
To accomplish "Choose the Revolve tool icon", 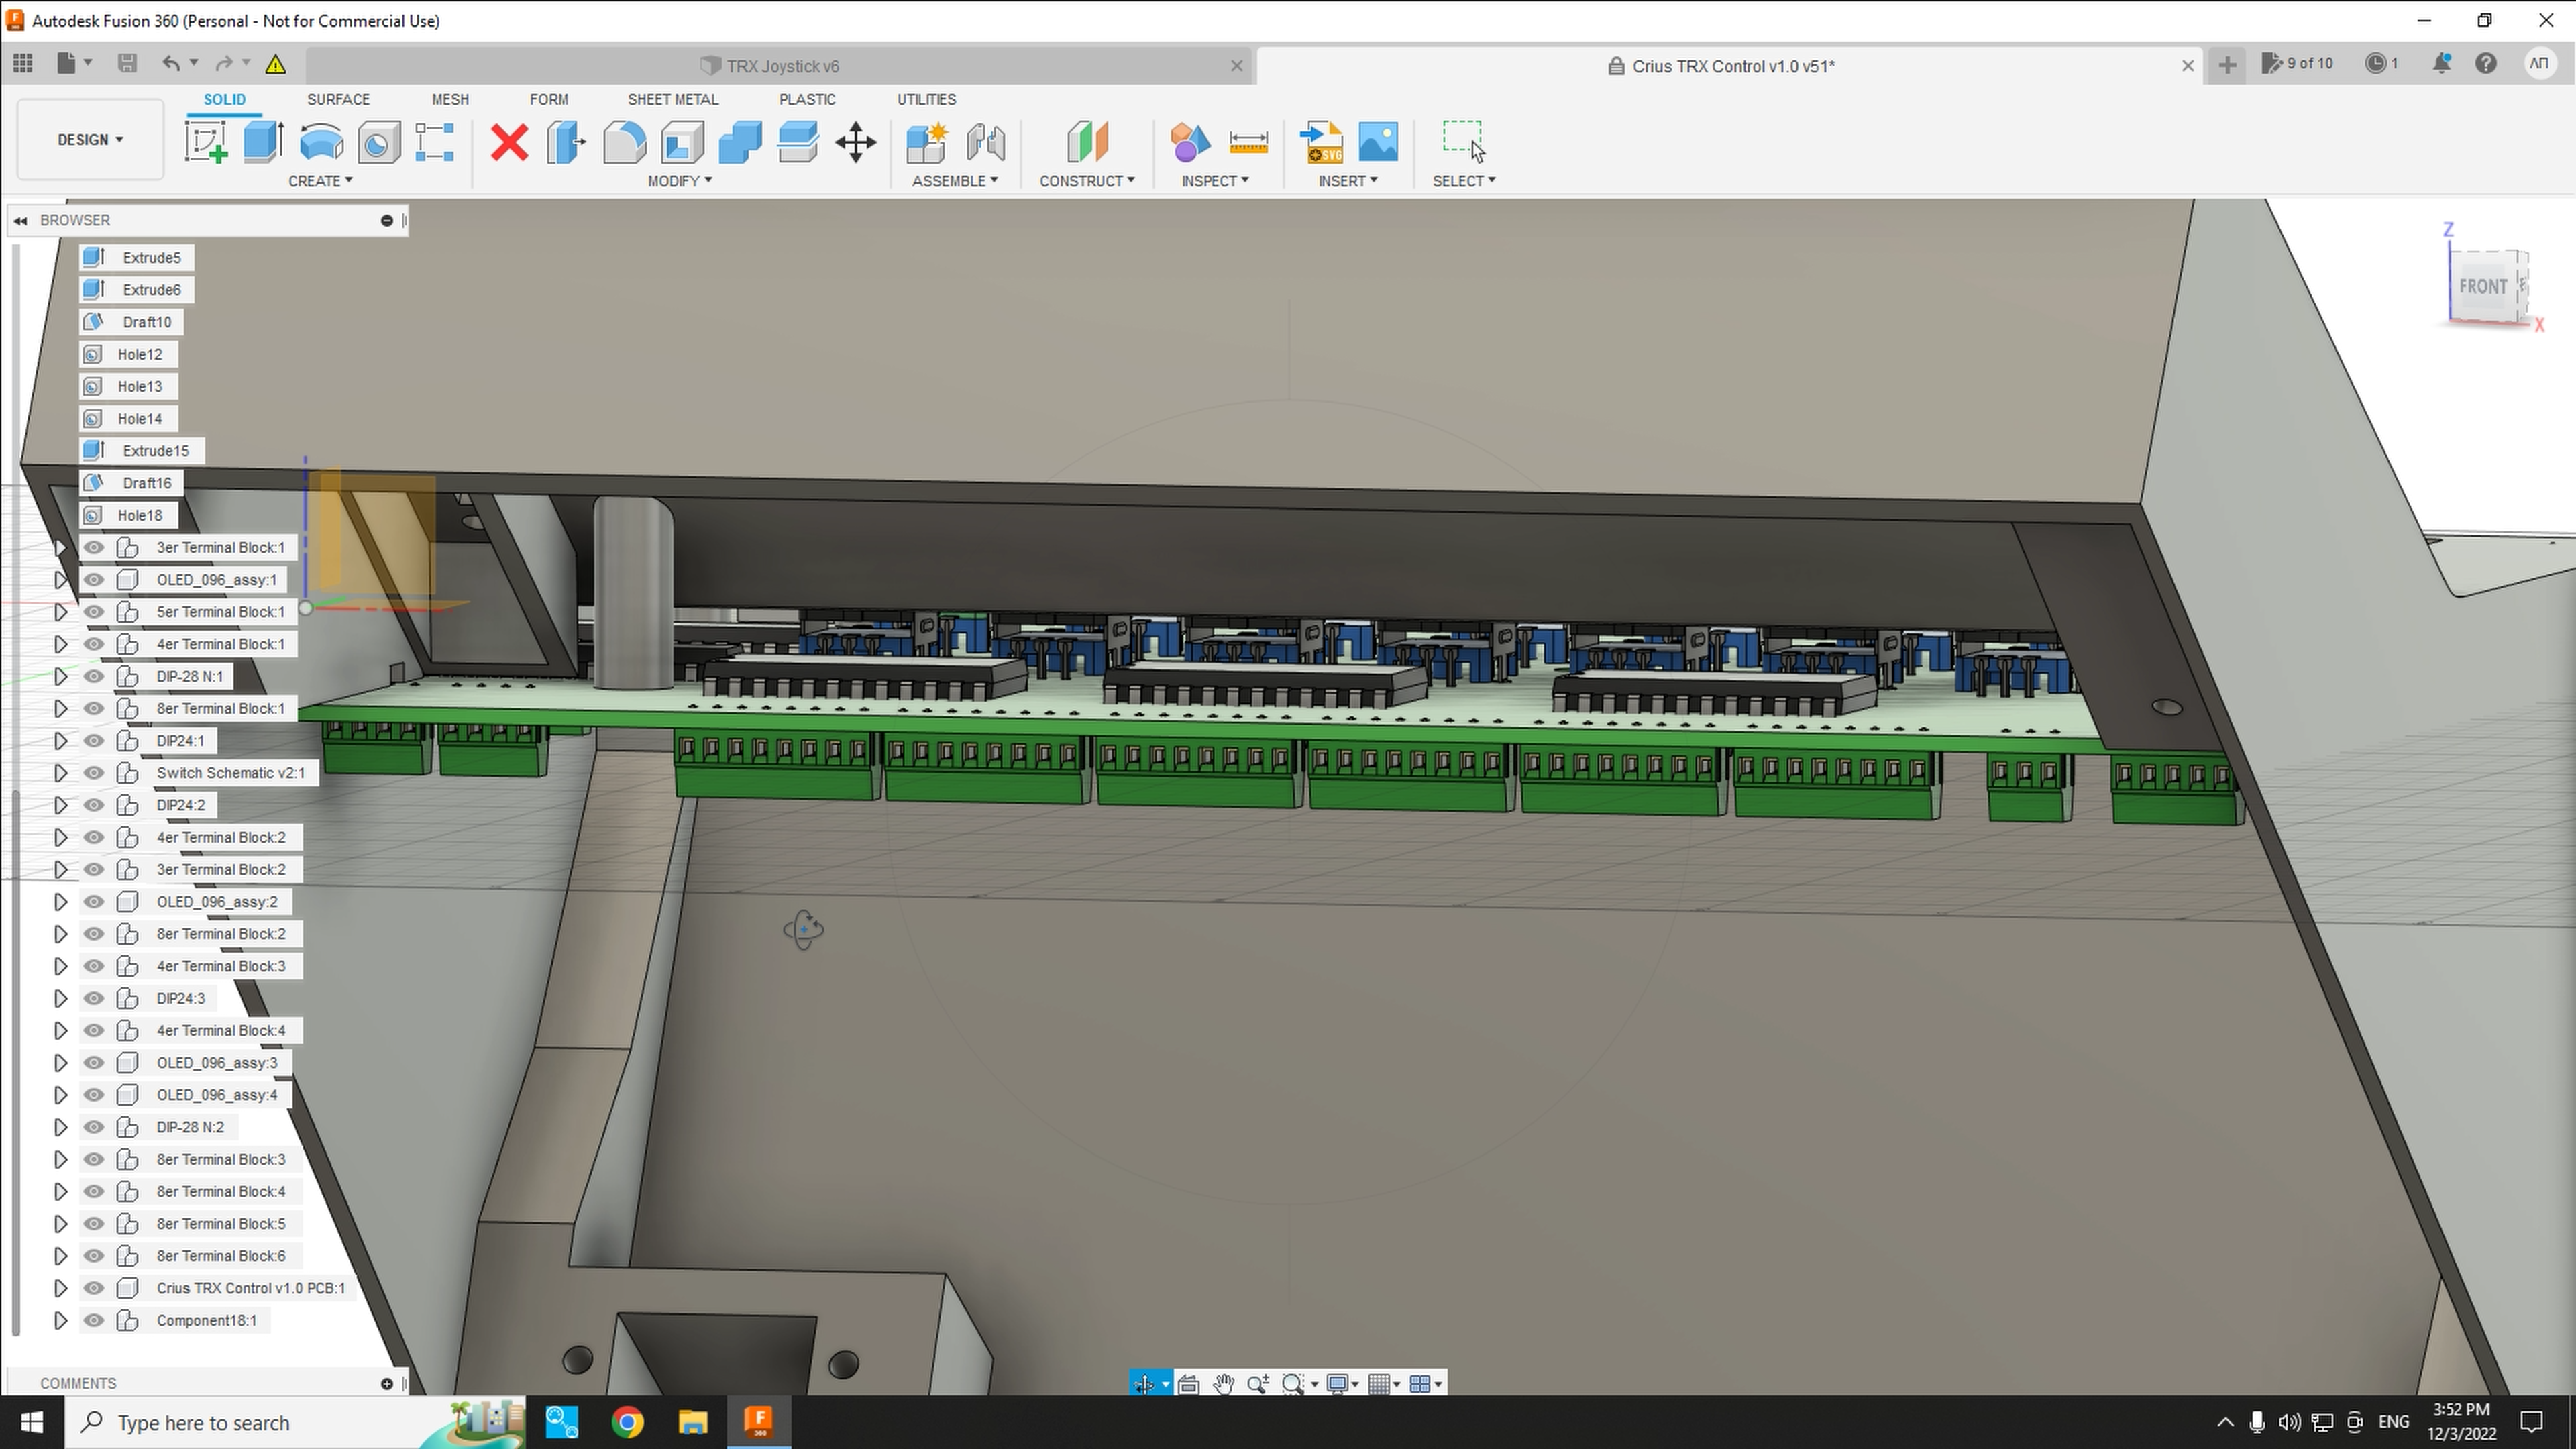I will (321, 142).
